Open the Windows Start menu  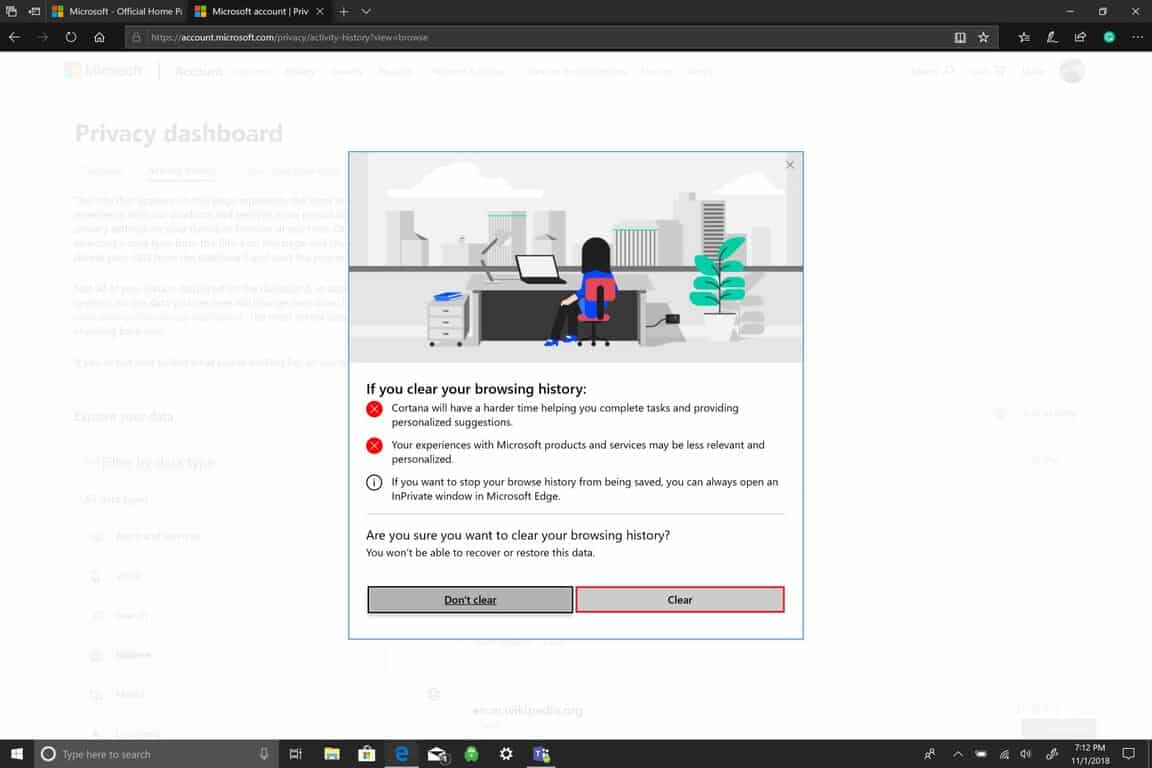click(x=17, y=754)
